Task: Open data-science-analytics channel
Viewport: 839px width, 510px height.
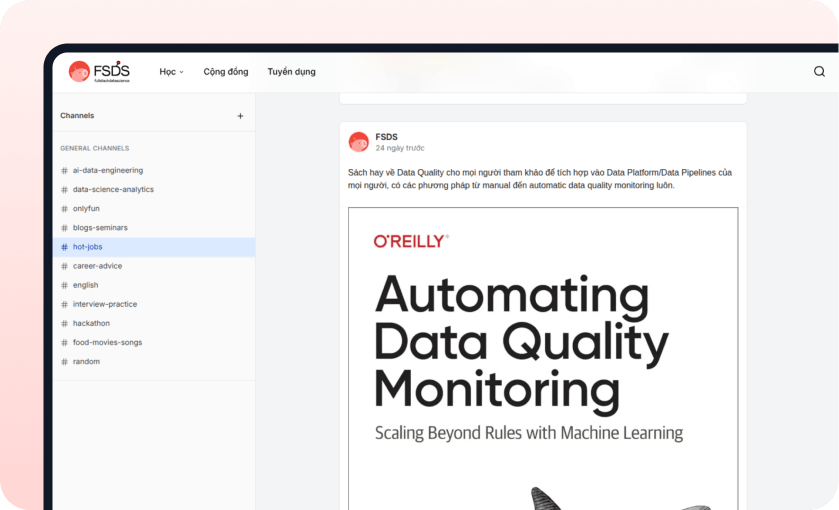Action: pyautogui.click(x=113, y=190)
